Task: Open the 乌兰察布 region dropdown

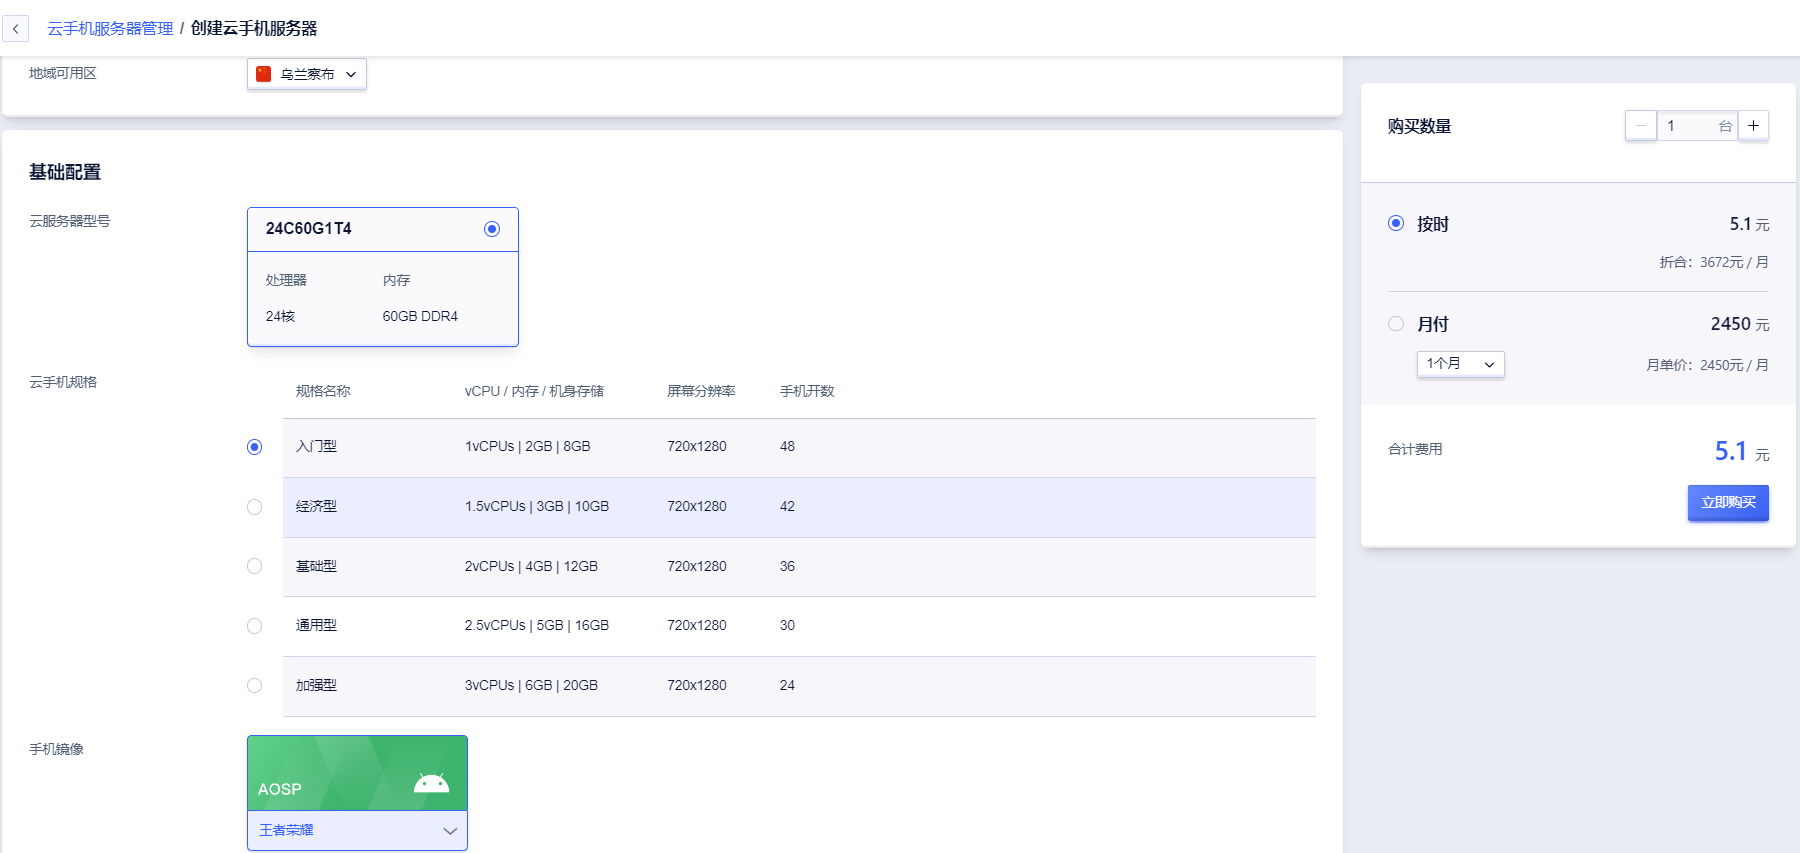Action: 307,74
